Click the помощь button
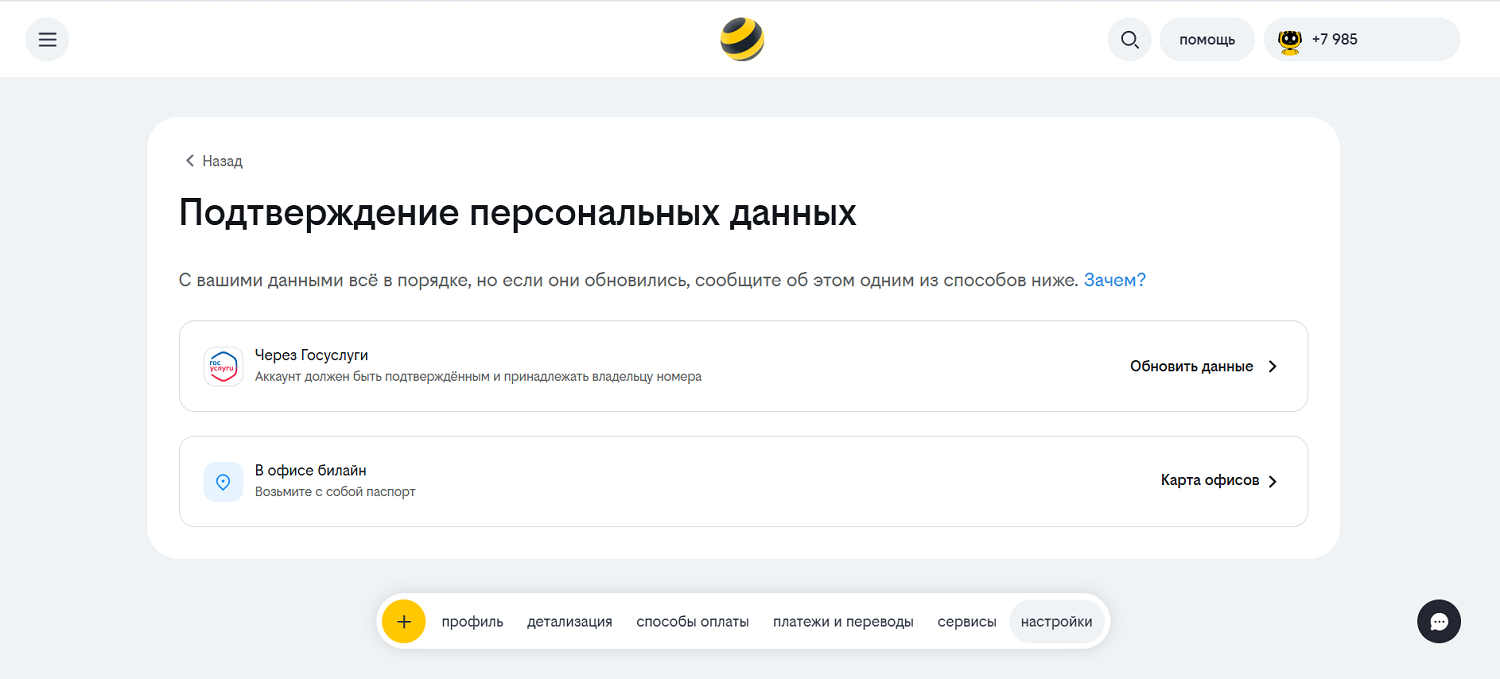Image resolution: width=1500 pixels, height=679 pixels. point(1206,40)
